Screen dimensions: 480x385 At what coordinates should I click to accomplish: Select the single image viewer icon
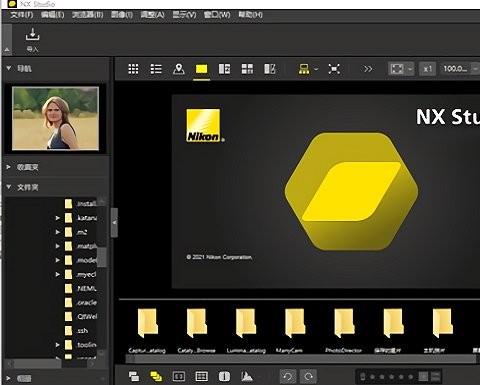click(x=202, y=69)
